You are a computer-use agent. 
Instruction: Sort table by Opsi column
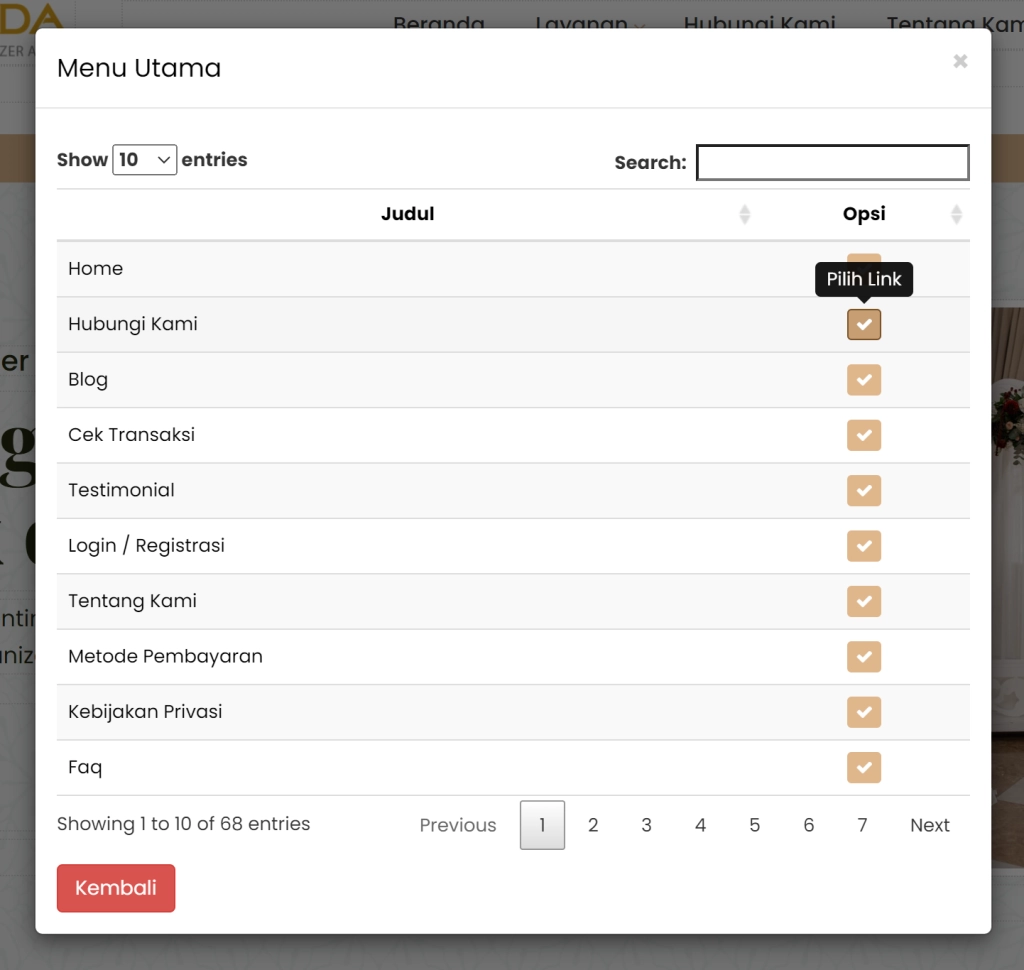coord(864,214)
